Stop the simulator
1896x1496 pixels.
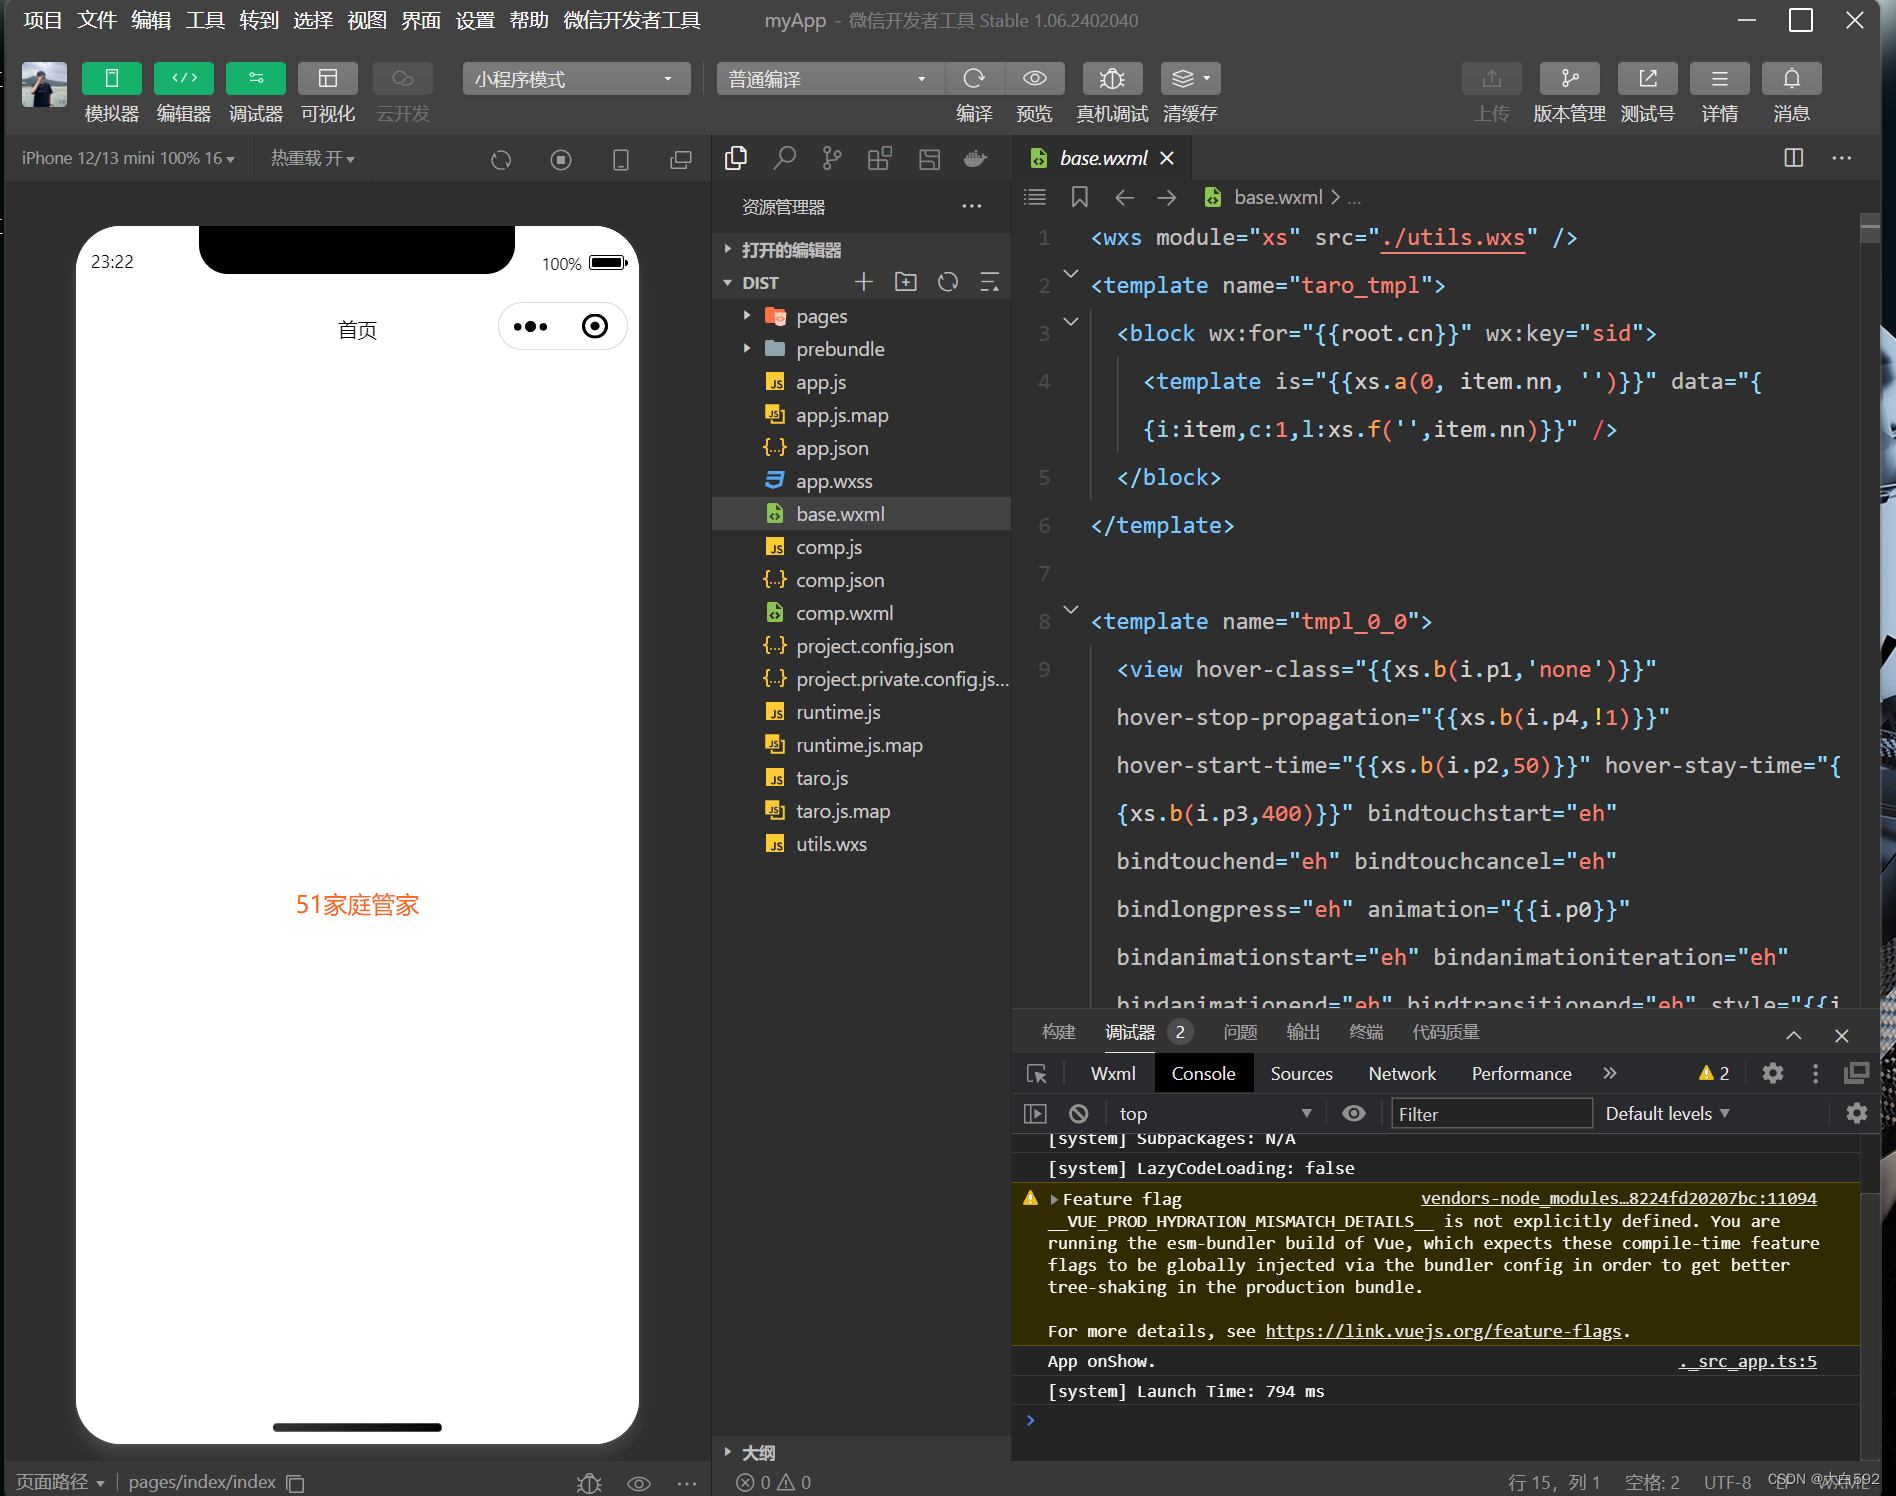tap(561, 159)
